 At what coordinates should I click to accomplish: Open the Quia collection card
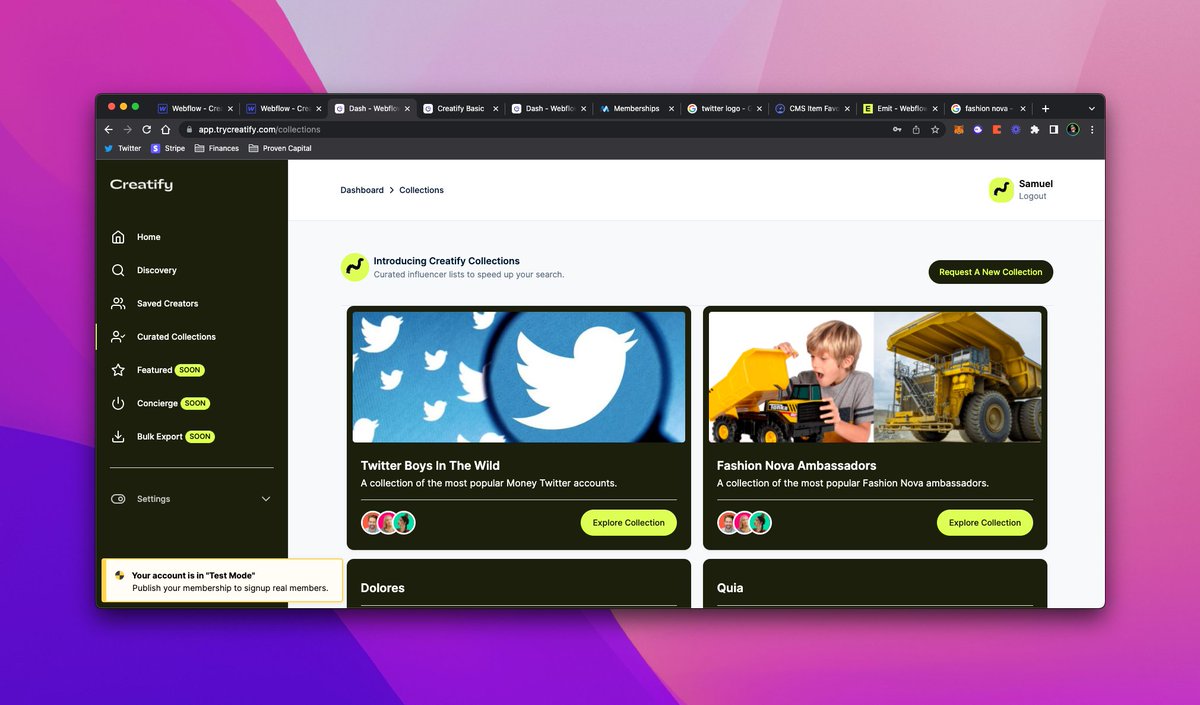coord(875,583)
